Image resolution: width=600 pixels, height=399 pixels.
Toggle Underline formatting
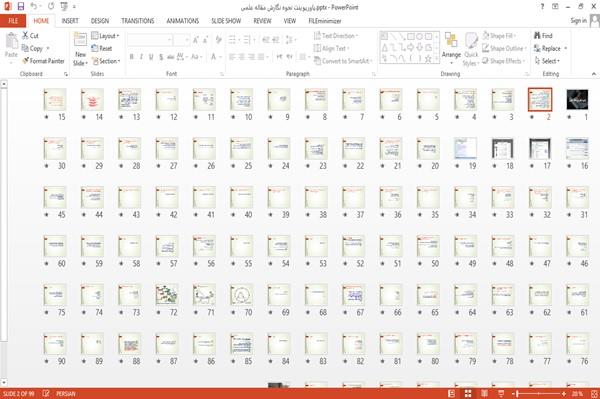point(151,57)
